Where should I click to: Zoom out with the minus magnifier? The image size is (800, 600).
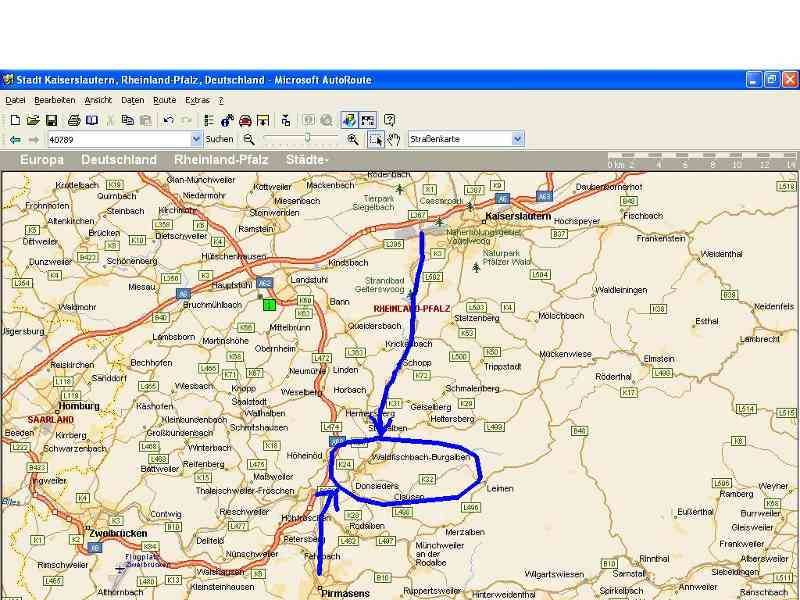[x=248, y=139]
